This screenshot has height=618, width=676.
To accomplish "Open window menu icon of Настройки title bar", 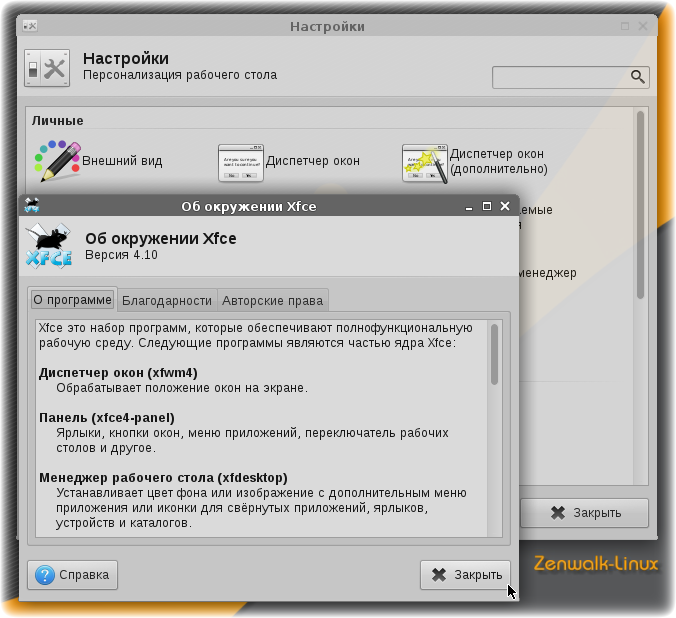I will point(30,26).
